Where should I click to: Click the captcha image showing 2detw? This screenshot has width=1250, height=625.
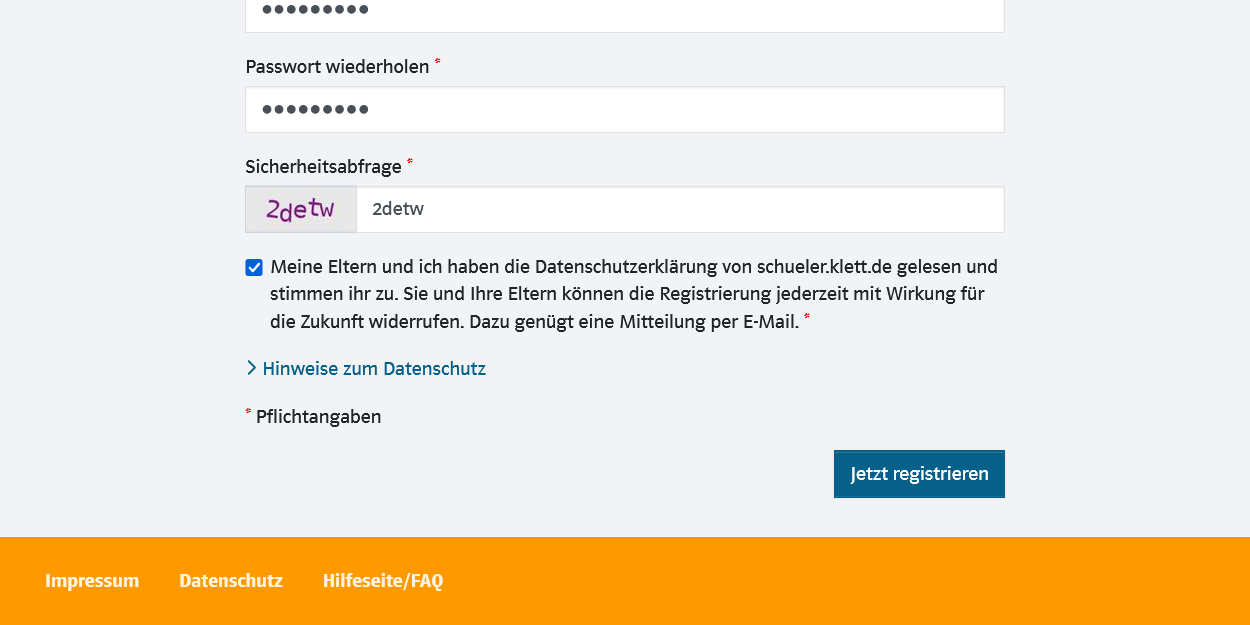coord(301,209)
